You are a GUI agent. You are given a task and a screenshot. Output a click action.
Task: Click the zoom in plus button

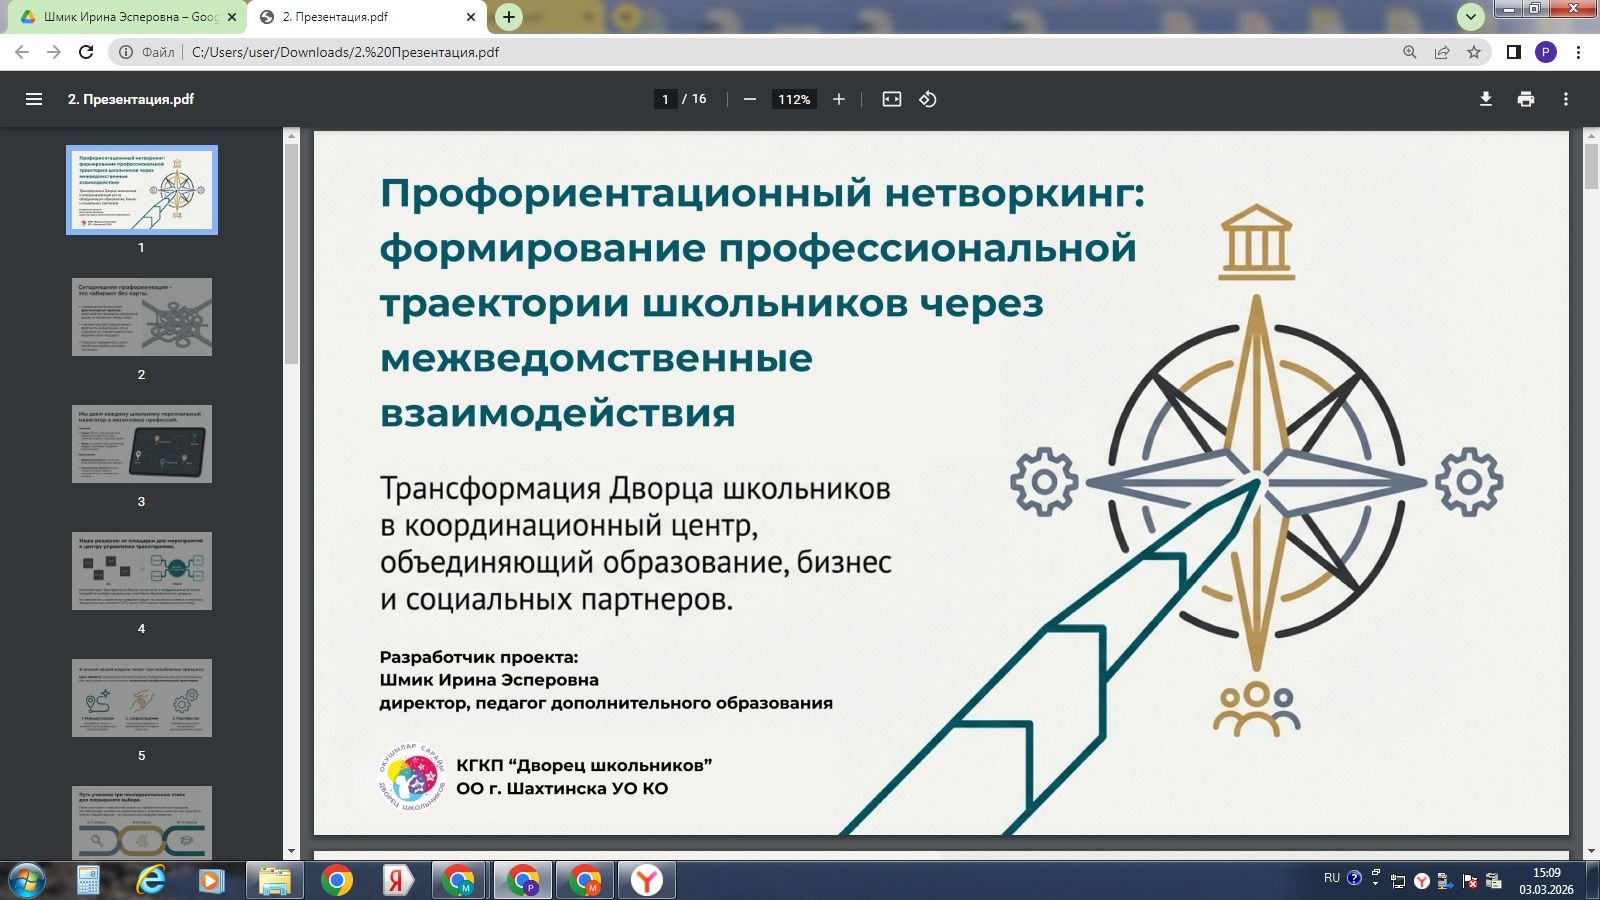pyautogui.click(x=839, y=99)
